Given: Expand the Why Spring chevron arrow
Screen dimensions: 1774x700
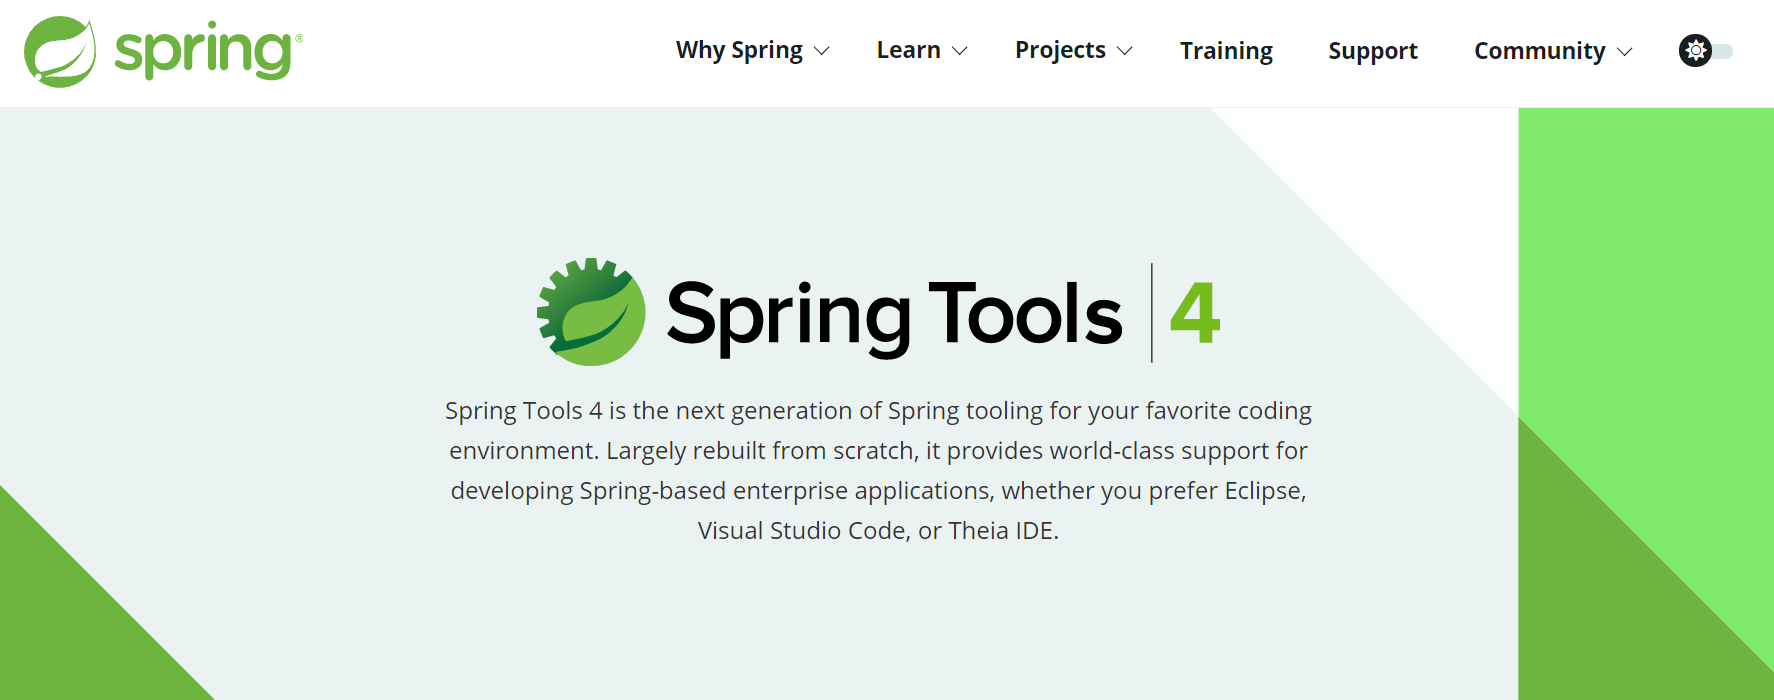Looking at the screenshot, I should [x=822, y=51].
